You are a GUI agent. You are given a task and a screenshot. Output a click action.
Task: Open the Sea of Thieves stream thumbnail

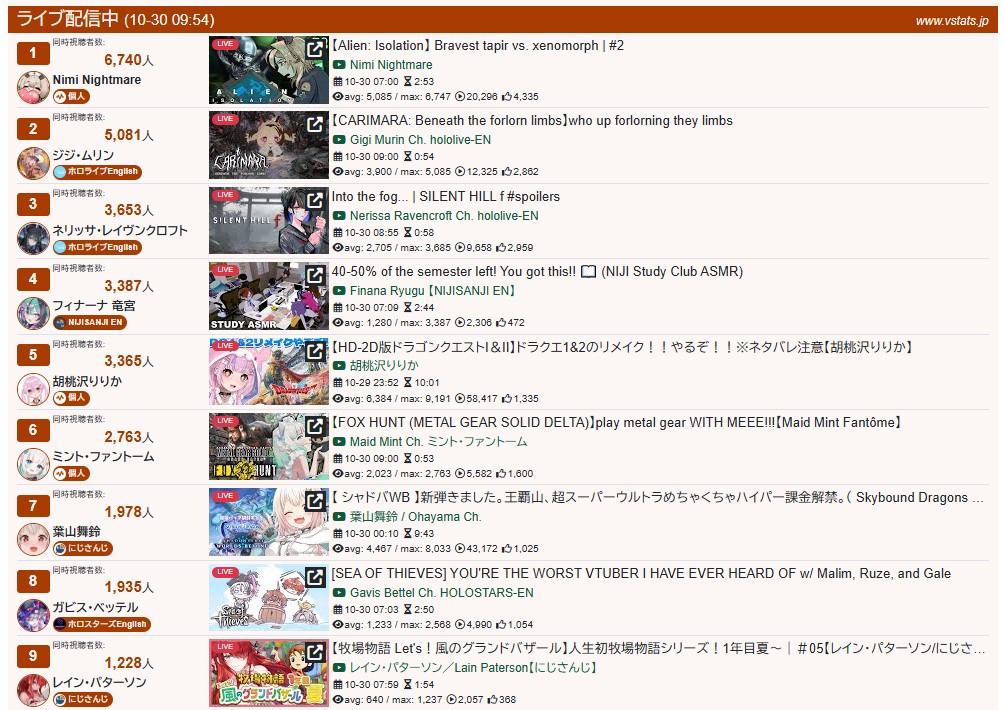268,597
